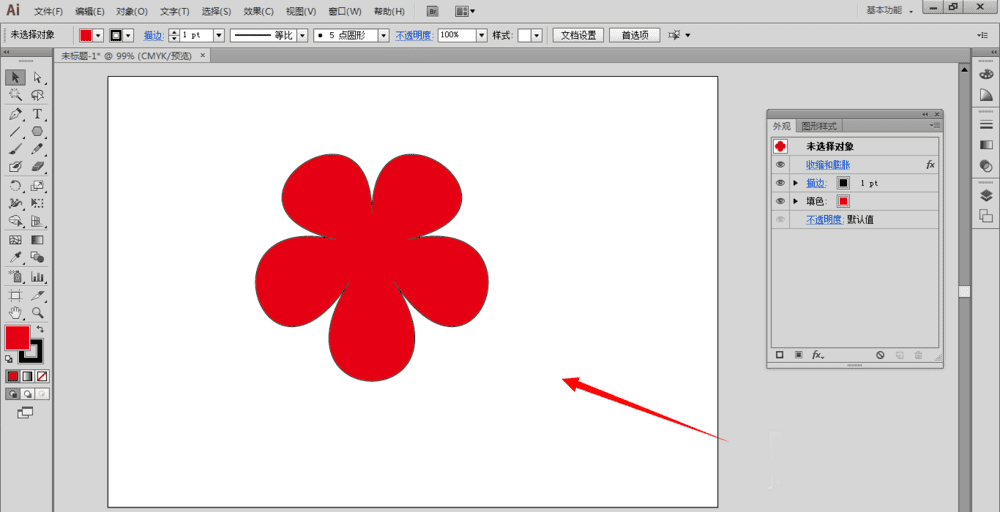Select the Artboard tool
This screenshot has width=1000, height=512.
(15, 295)
